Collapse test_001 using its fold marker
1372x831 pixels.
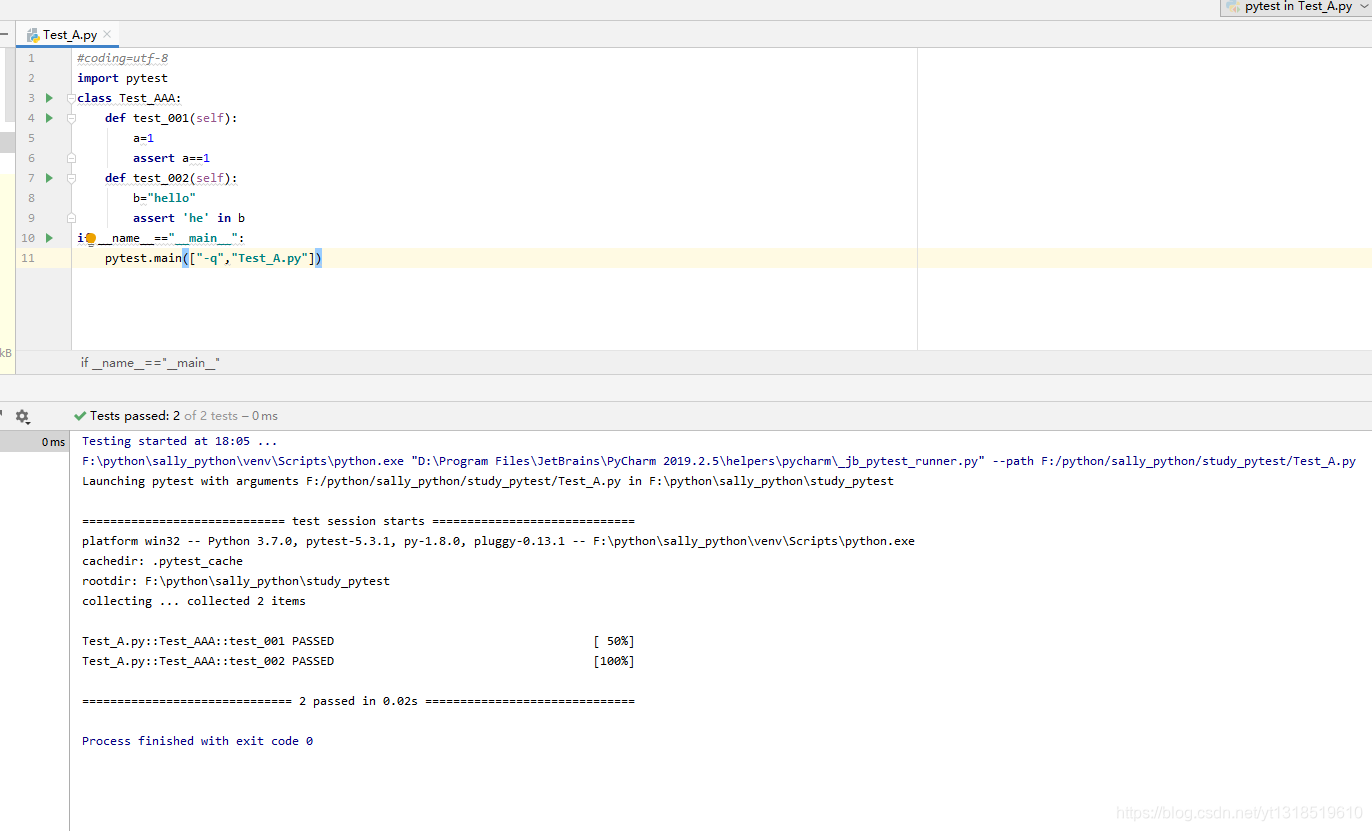pyautogui.click(x=69, y=118)
